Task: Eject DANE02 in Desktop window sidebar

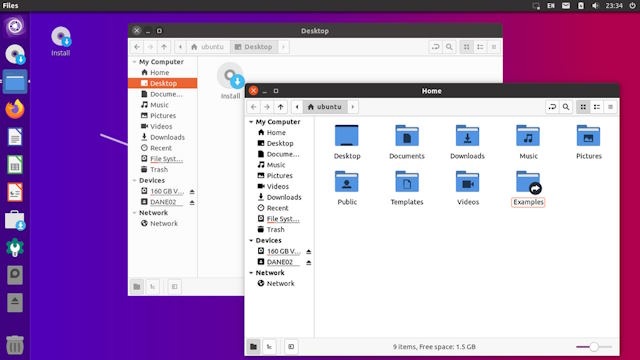Action: 192,202
